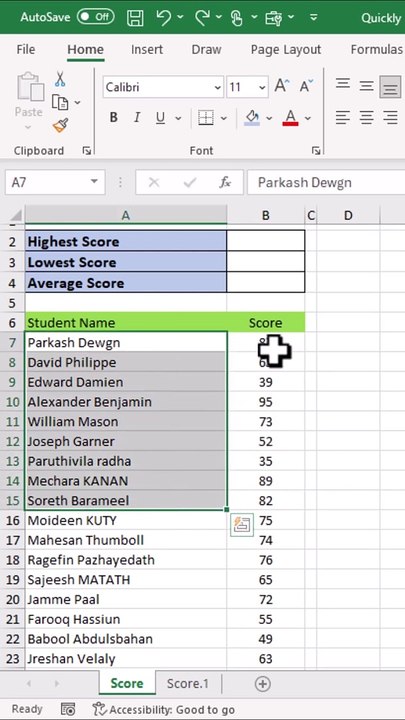Click the Increase Font Size icon
The image size is (405, 720).
[282, 86]
